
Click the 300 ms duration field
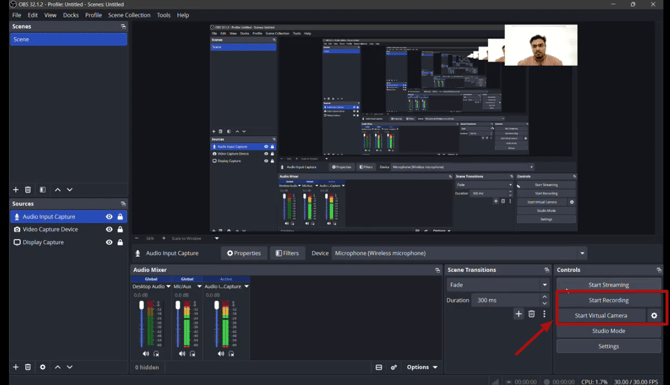click(506, 300)
